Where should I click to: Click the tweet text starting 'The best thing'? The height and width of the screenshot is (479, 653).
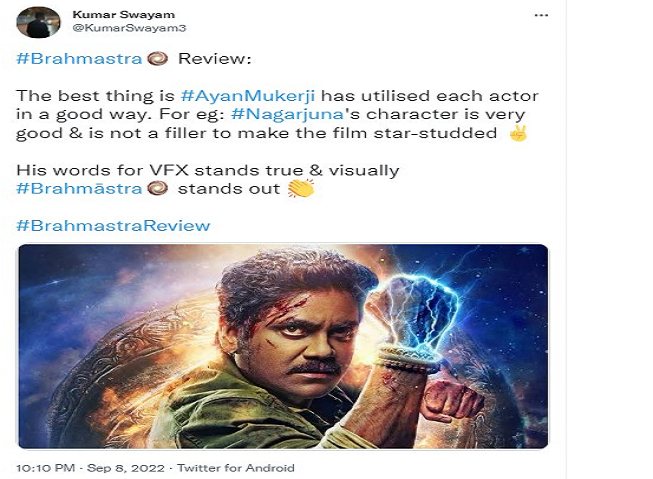click(278, 115)
